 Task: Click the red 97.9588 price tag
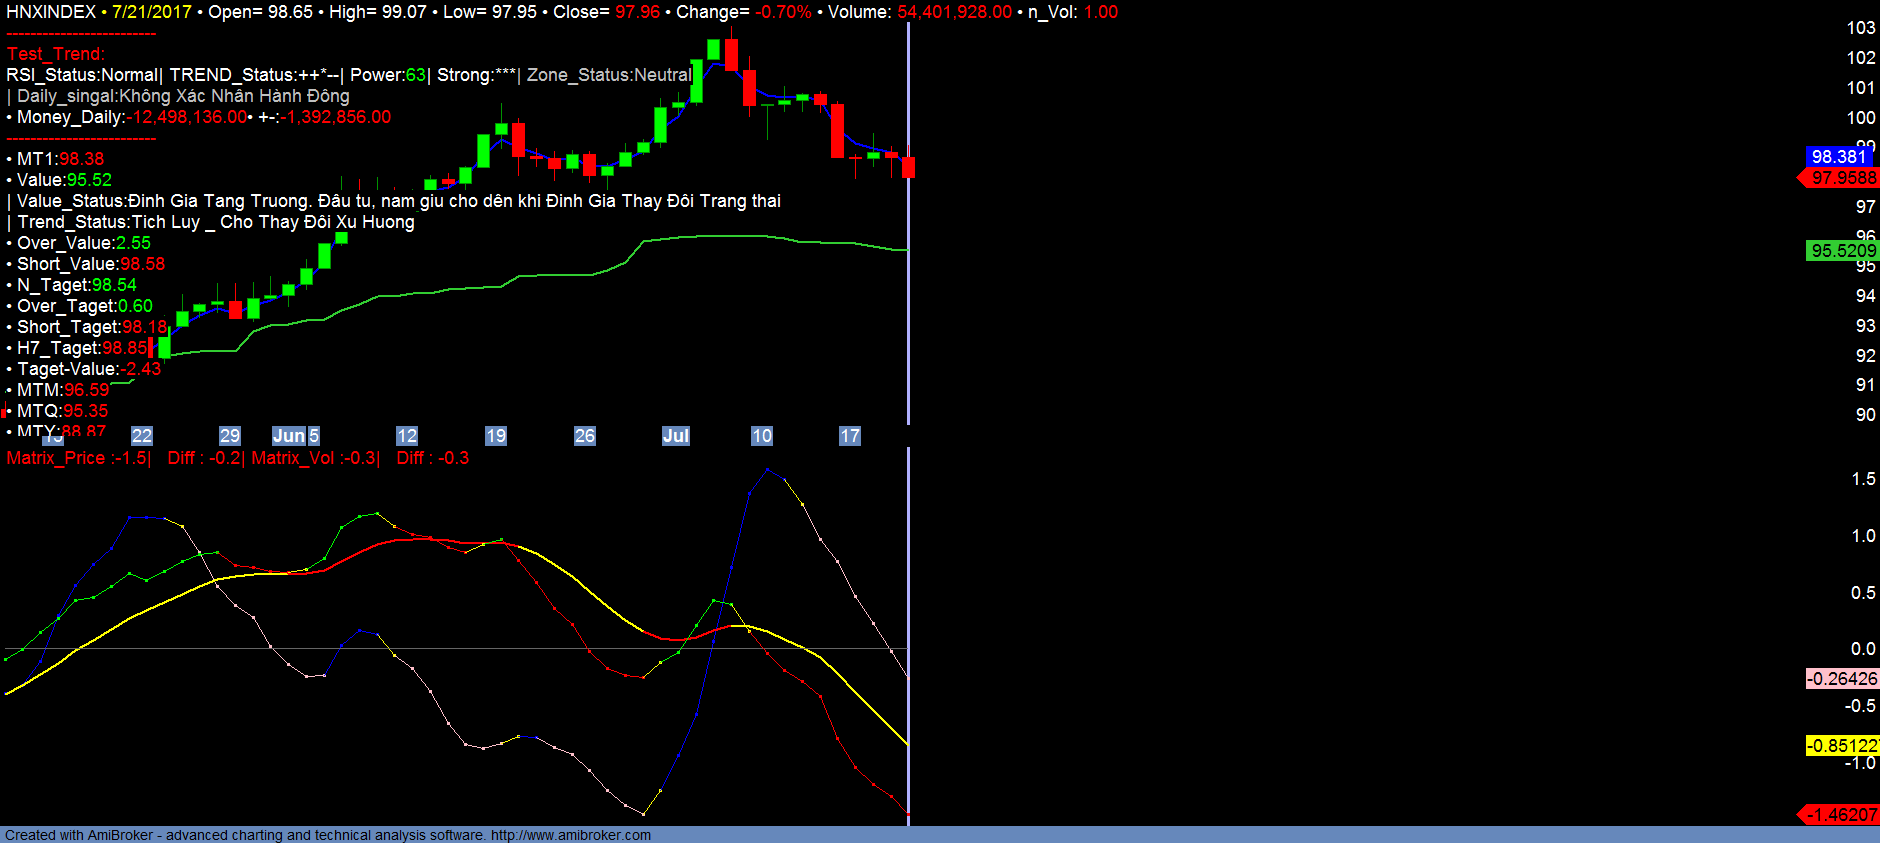pos(1843,178)
